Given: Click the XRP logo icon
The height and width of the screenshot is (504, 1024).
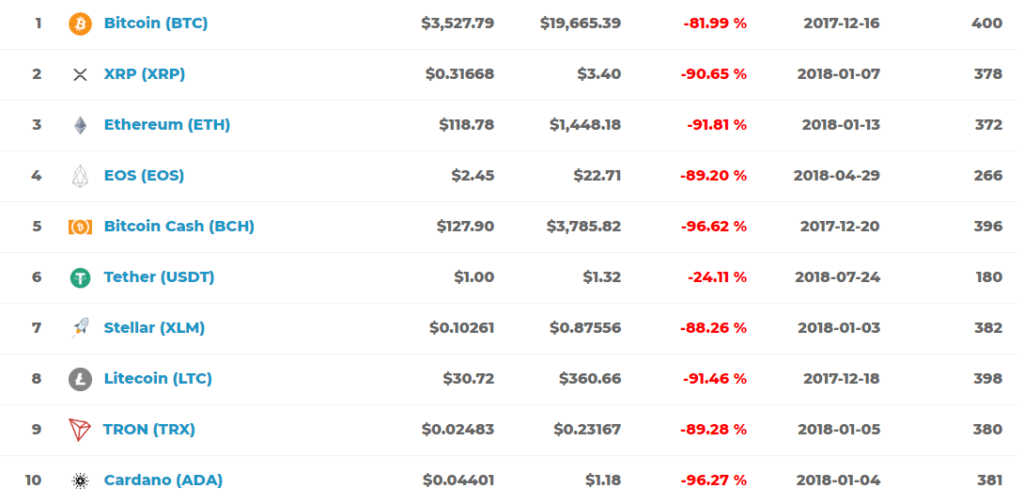Looking at the screenshot, I should (80, 74).
